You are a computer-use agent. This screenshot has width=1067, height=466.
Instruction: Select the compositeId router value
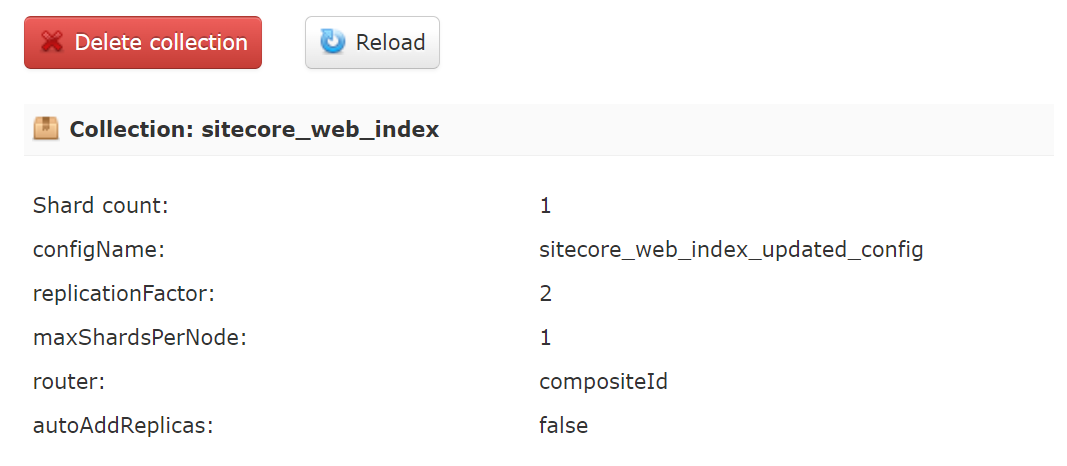(x=603, y=382)
